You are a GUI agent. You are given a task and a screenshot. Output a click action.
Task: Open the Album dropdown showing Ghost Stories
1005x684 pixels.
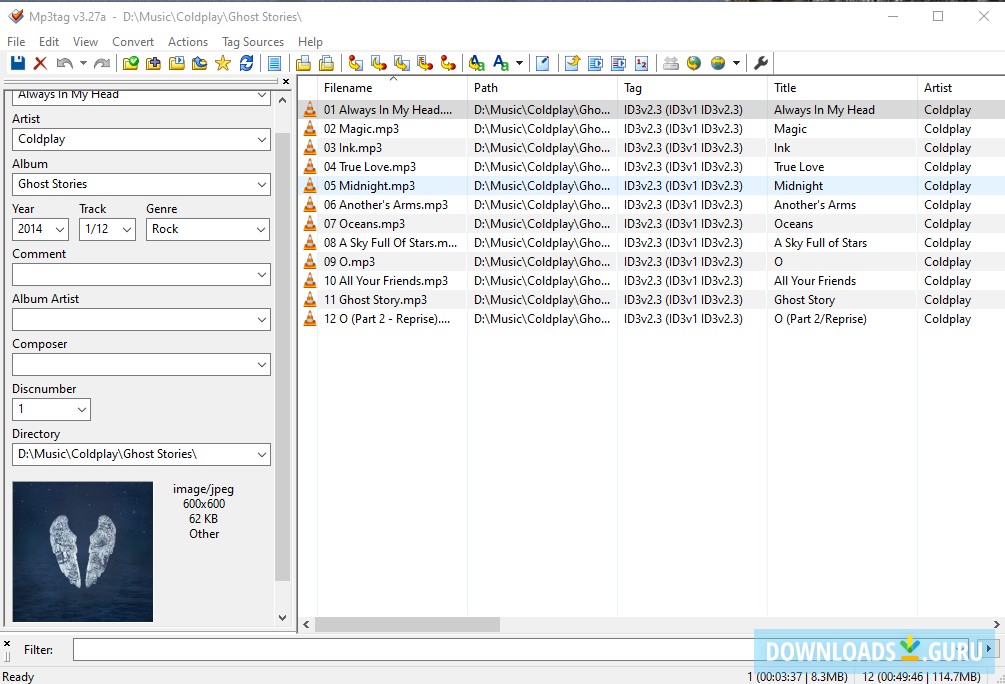point(262,184)
